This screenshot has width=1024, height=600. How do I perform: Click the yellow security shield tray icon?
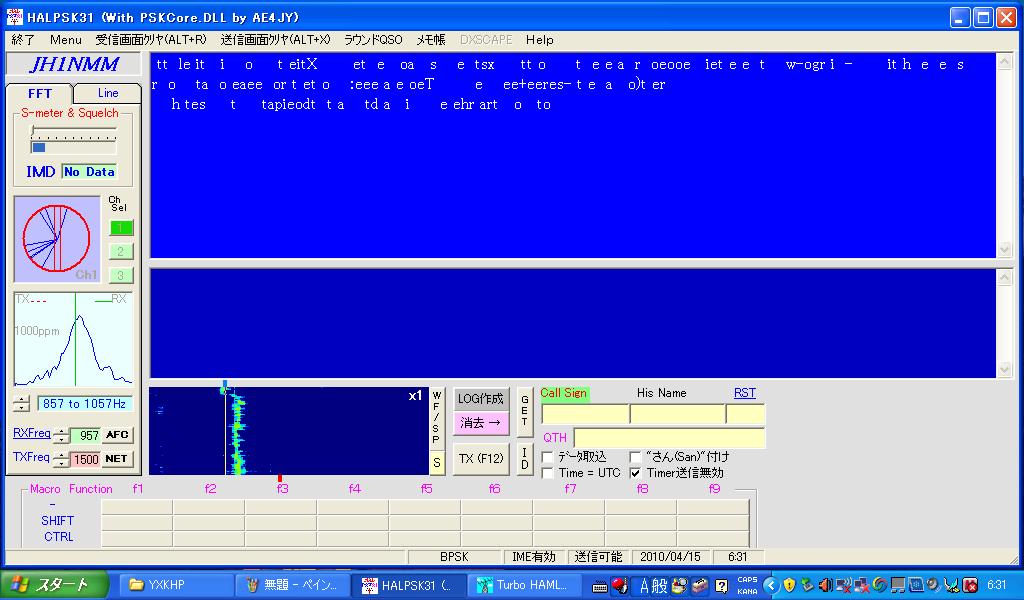tap(790, 585)
